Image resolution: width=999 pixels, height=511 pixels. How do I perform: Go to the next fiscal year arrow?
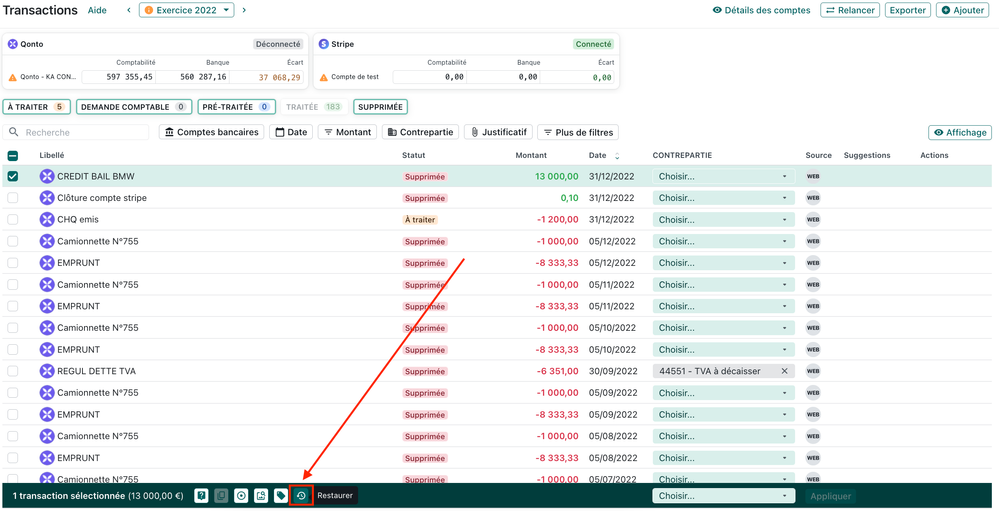coord(244,10)
